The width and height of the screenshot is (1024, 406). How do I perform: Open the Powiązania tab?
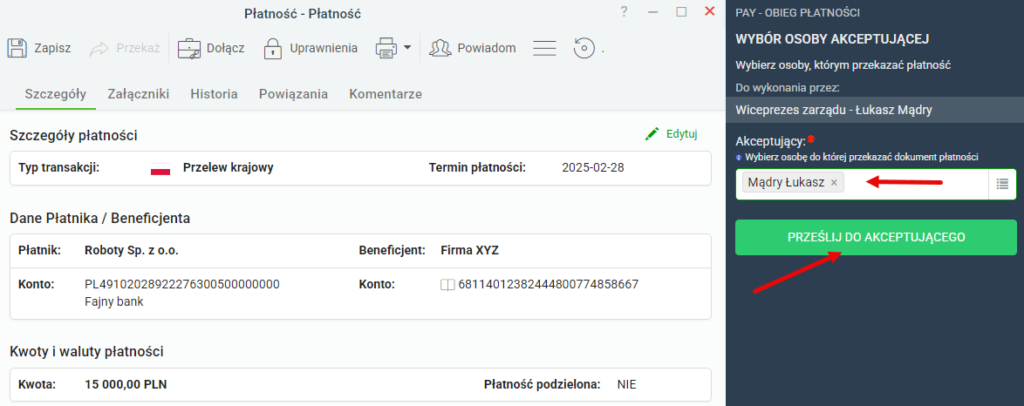point(293,94)
